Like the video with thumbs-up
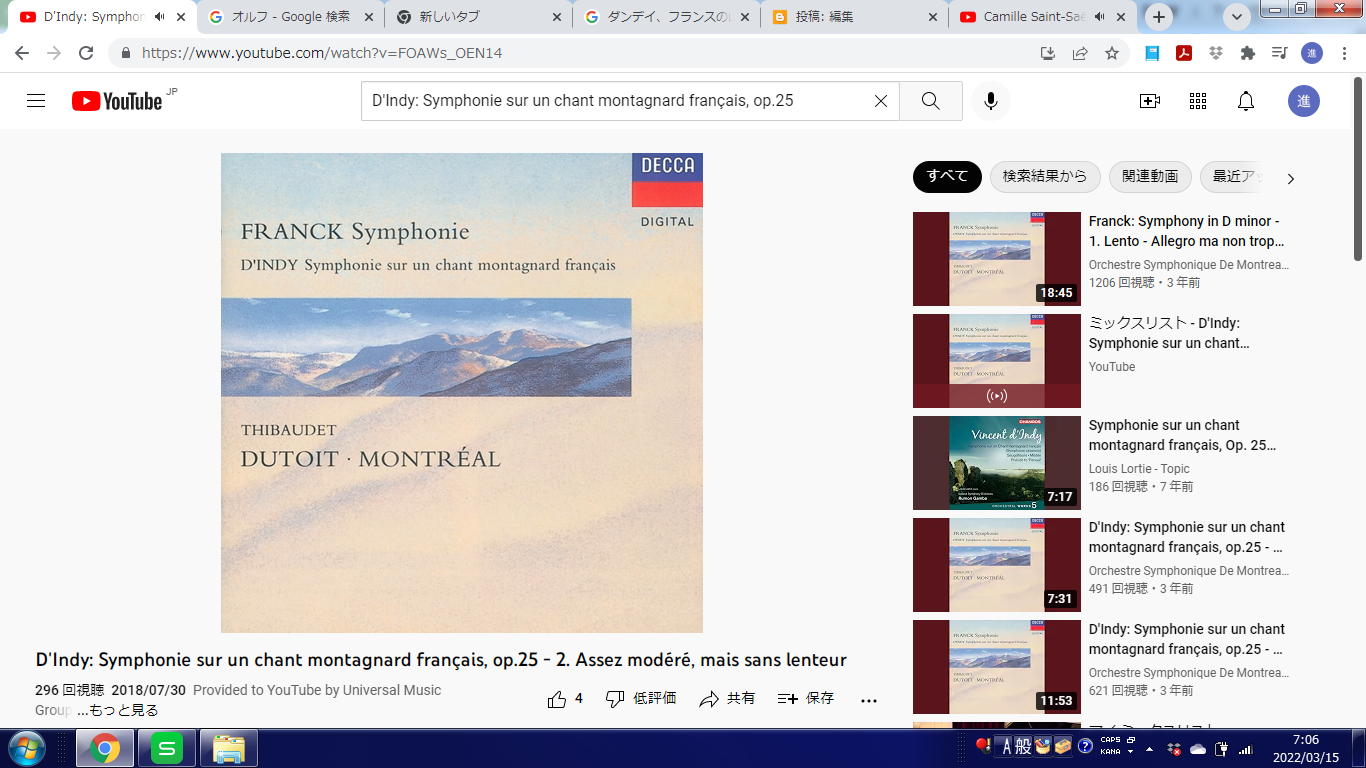The image size is (1366, 768). coord(566,699)
